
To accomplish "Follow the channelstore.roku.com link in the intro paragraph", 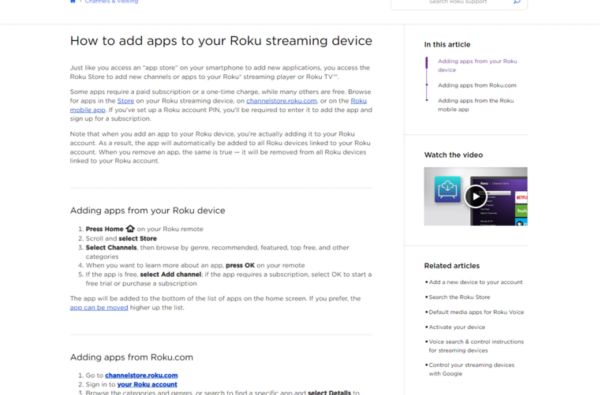I will point(282,101).
